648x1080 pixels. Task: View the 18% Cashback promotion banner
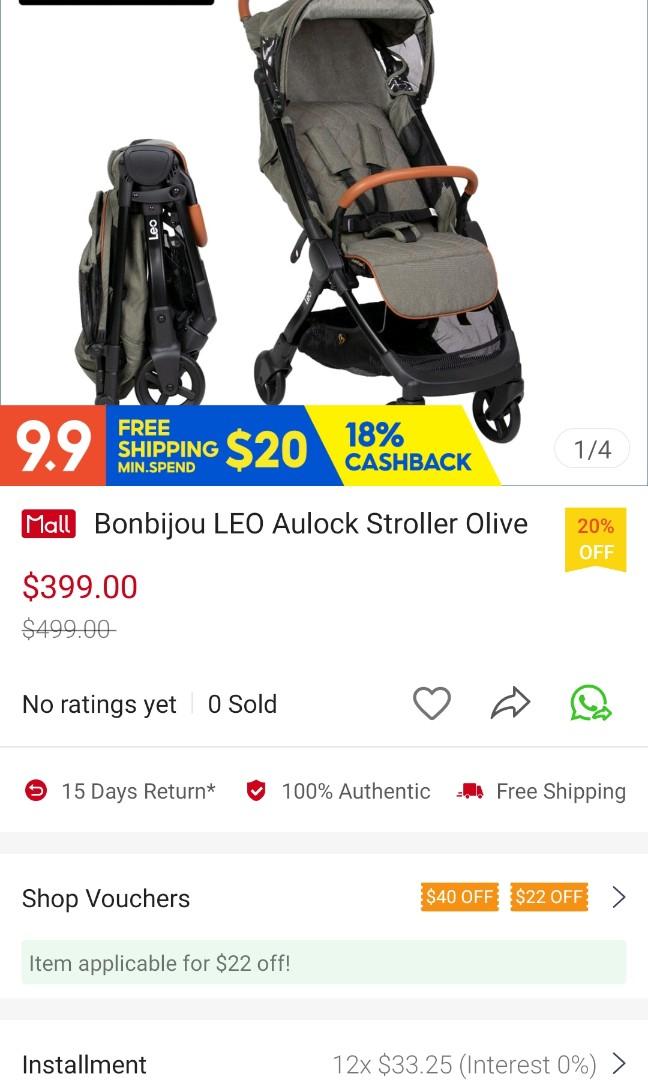coord(406,446)
